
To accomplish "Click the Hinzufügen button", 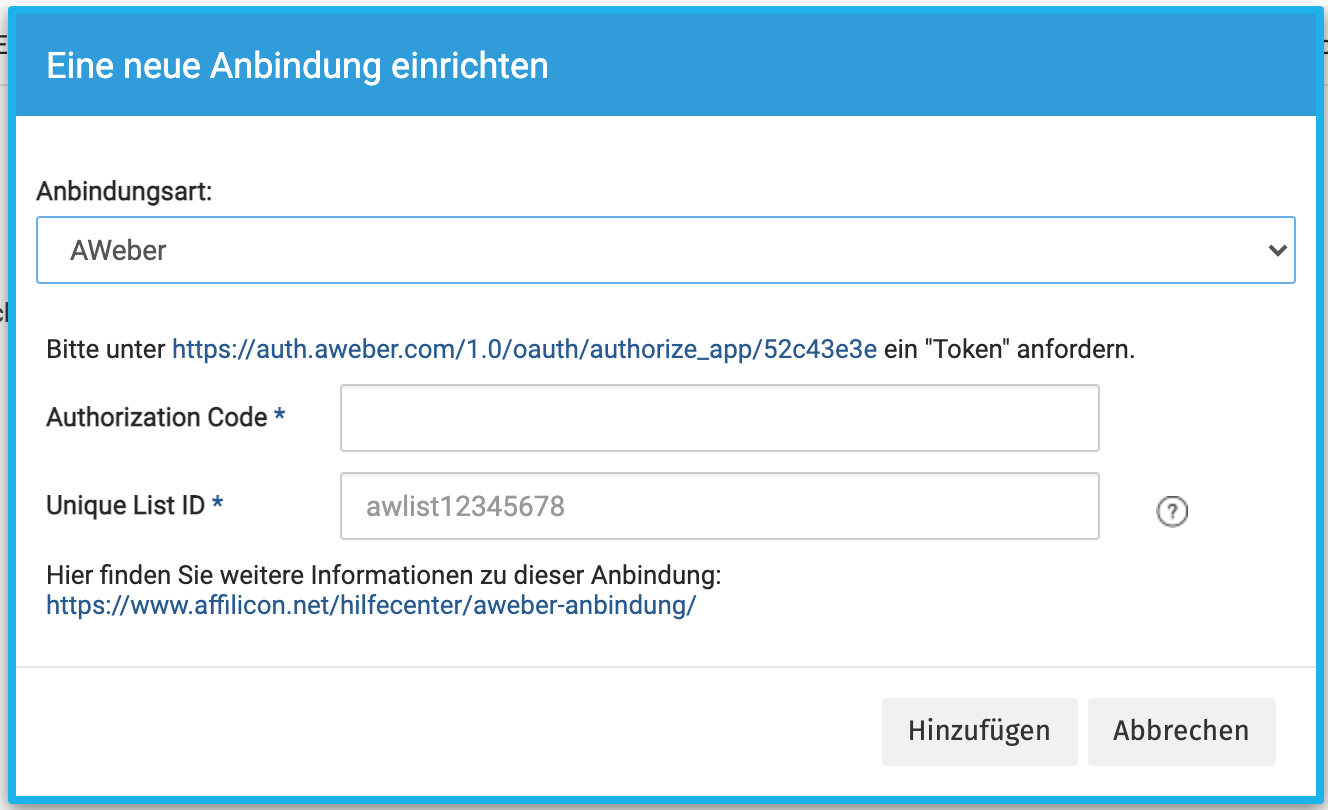I will pos(979,731).
